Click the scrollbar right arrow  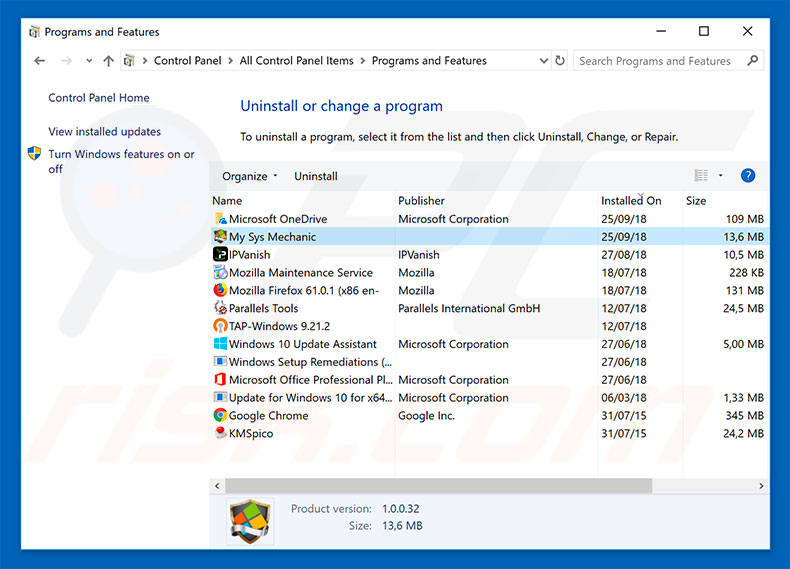pyautogui.click(x=761, y=486)
